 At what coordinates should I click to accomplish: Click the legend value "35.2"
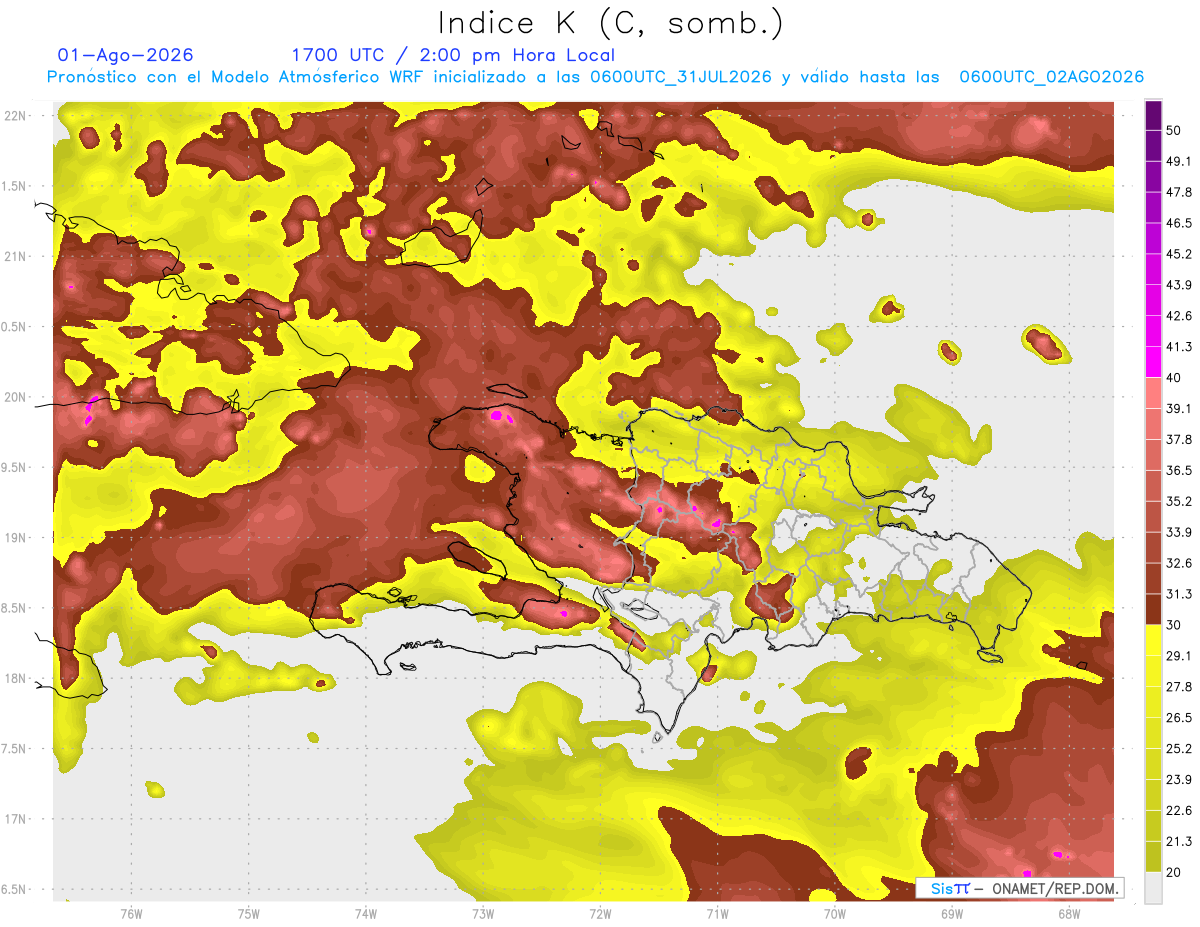click(1179, 501)
